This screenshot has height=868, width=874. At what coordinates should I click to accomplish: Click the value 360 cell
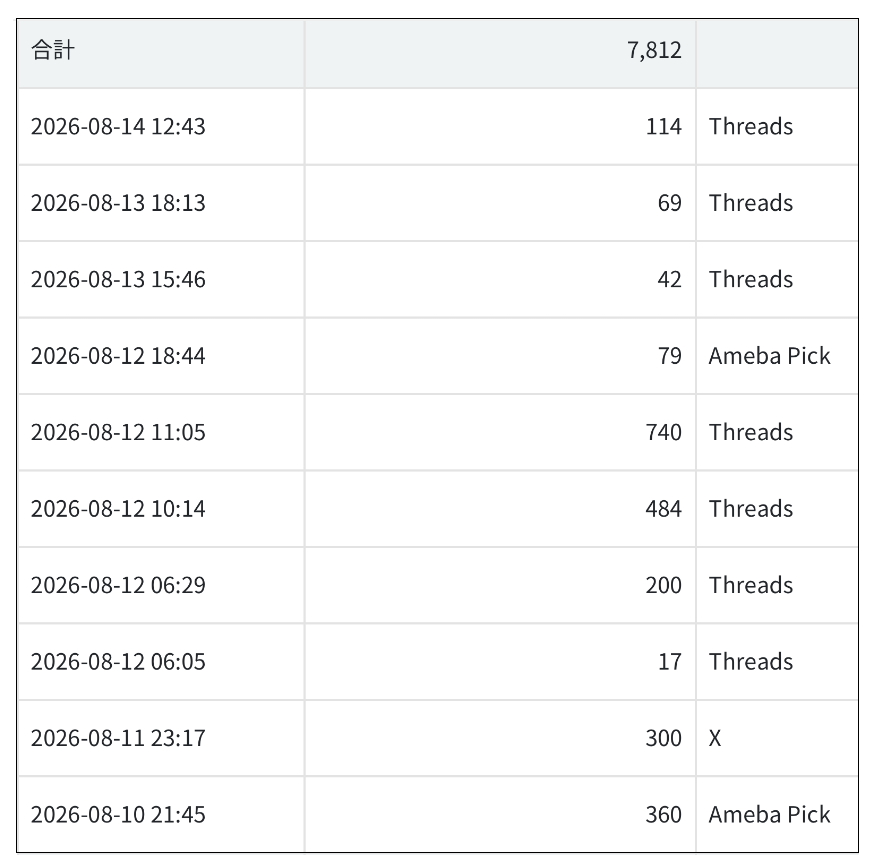click(500, 814)
